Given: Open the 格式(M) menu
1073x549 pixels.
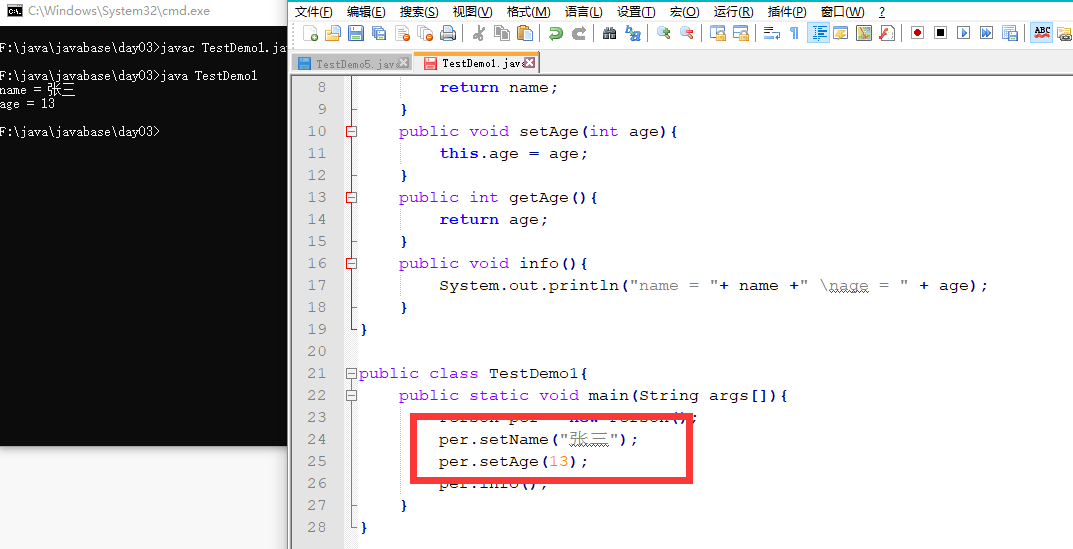Looking at the screenshot, I should pos(528,12).
